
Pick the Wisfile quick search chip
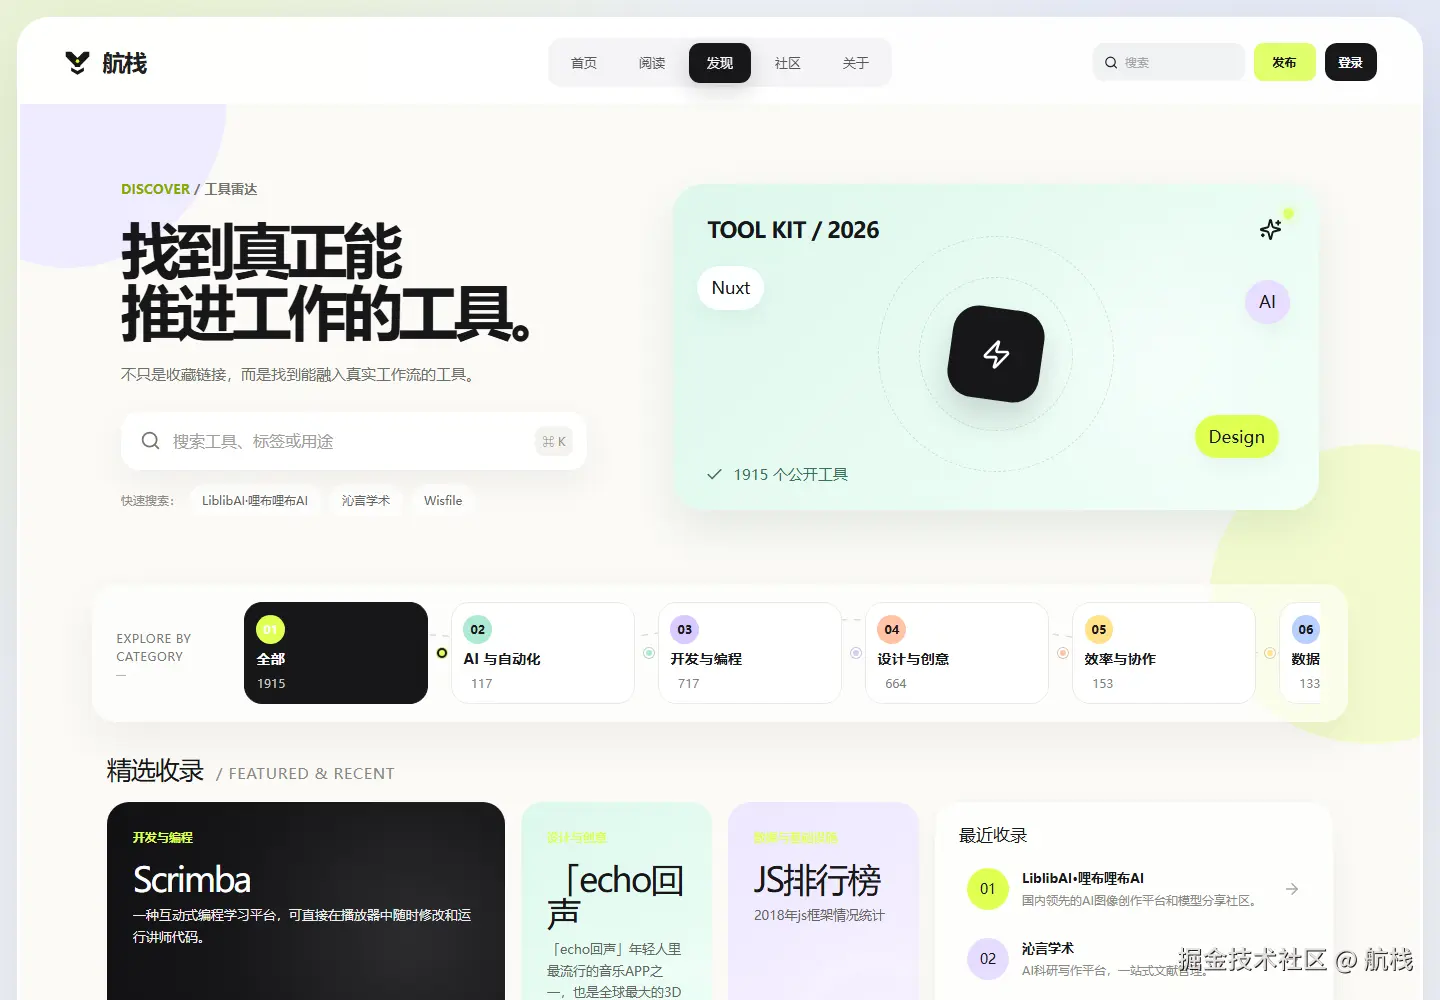tap(443, 500)
